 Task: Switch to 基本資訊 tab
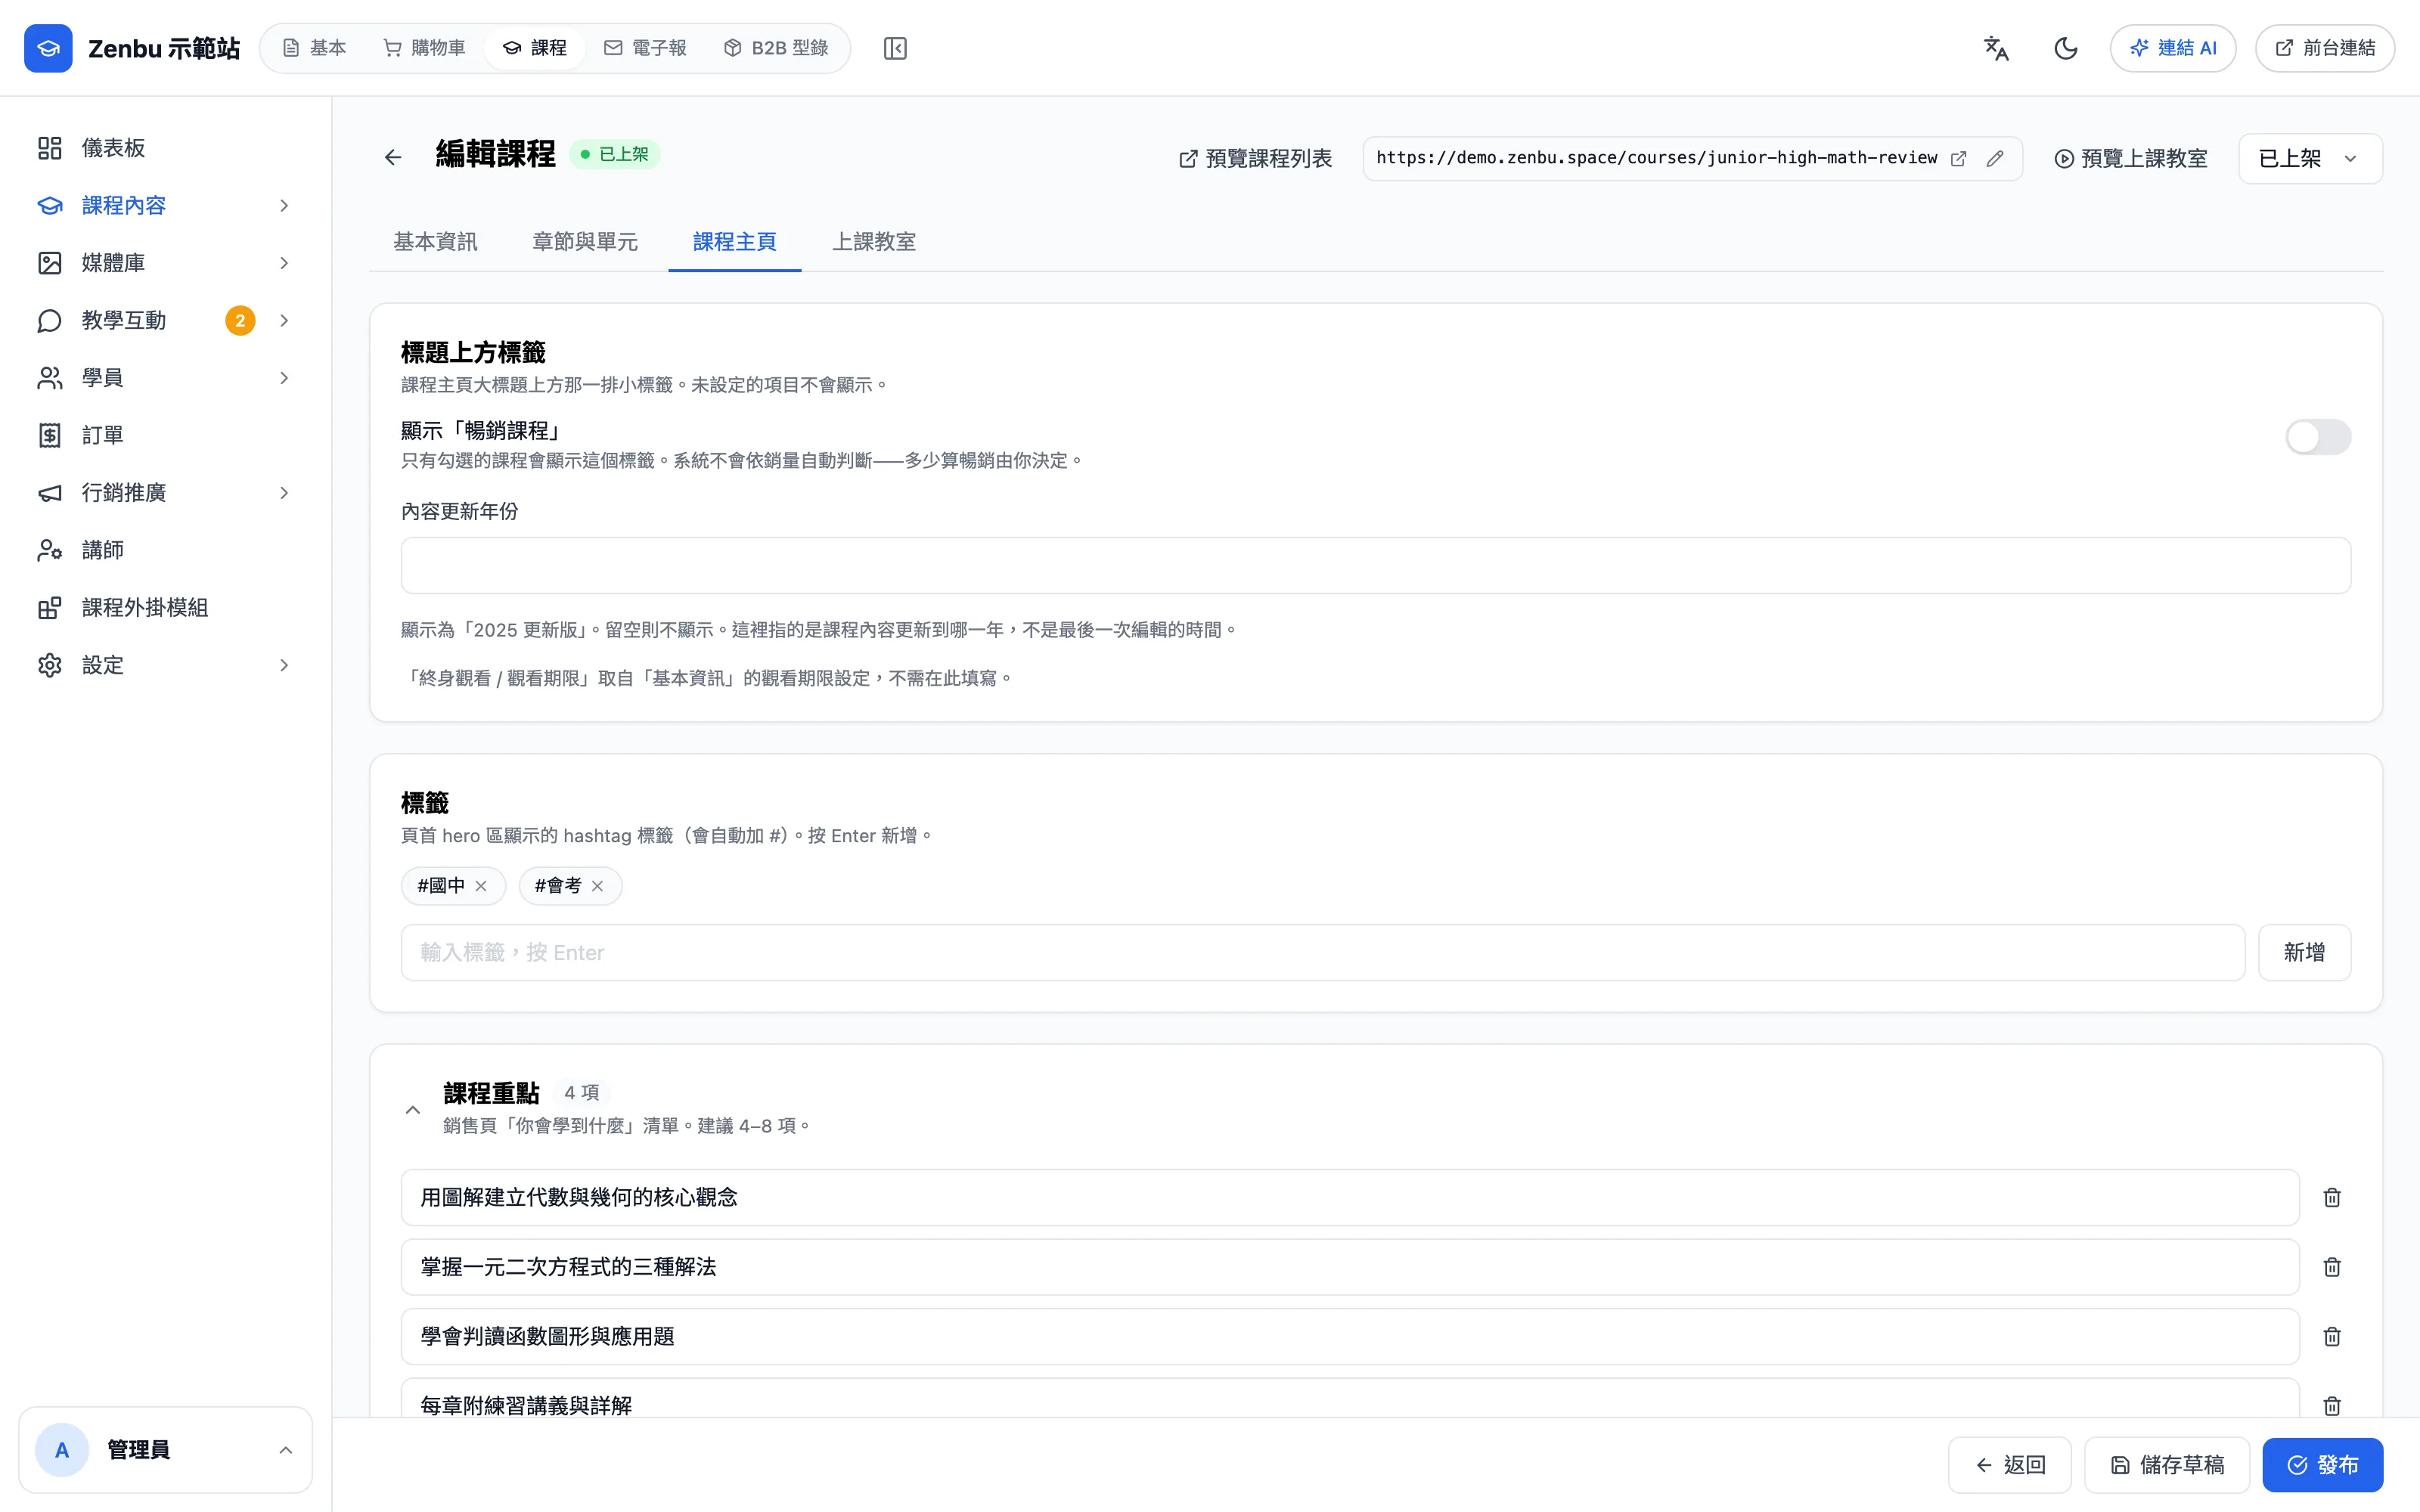coord(435,242)
